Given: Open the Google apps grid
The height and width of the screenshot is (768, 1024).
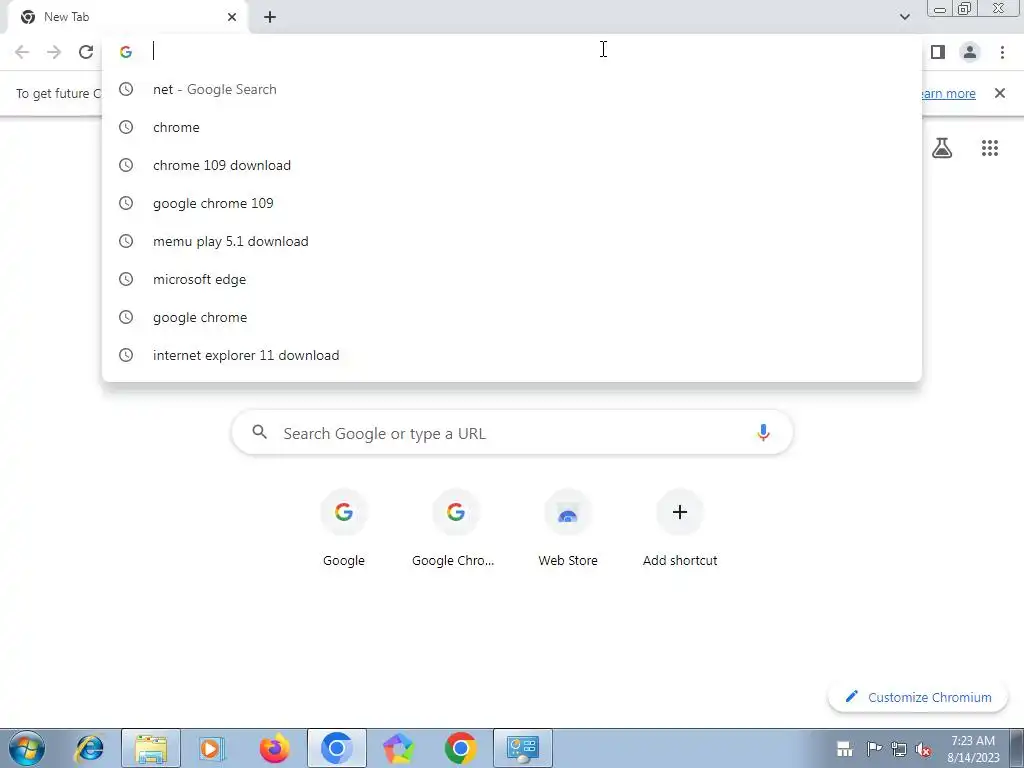Looking at the screenshot, I should [x=989, y=148].
